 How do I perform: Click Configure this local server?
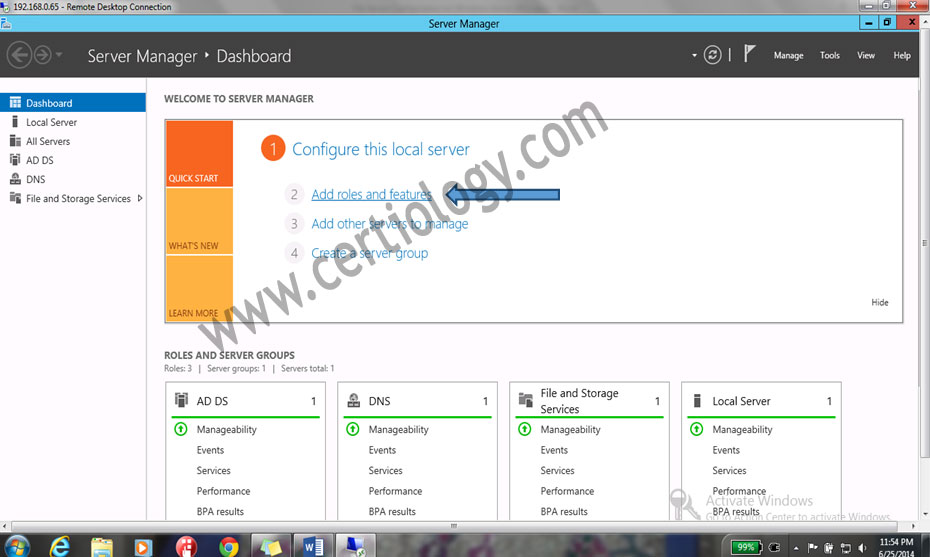point(381,149)
